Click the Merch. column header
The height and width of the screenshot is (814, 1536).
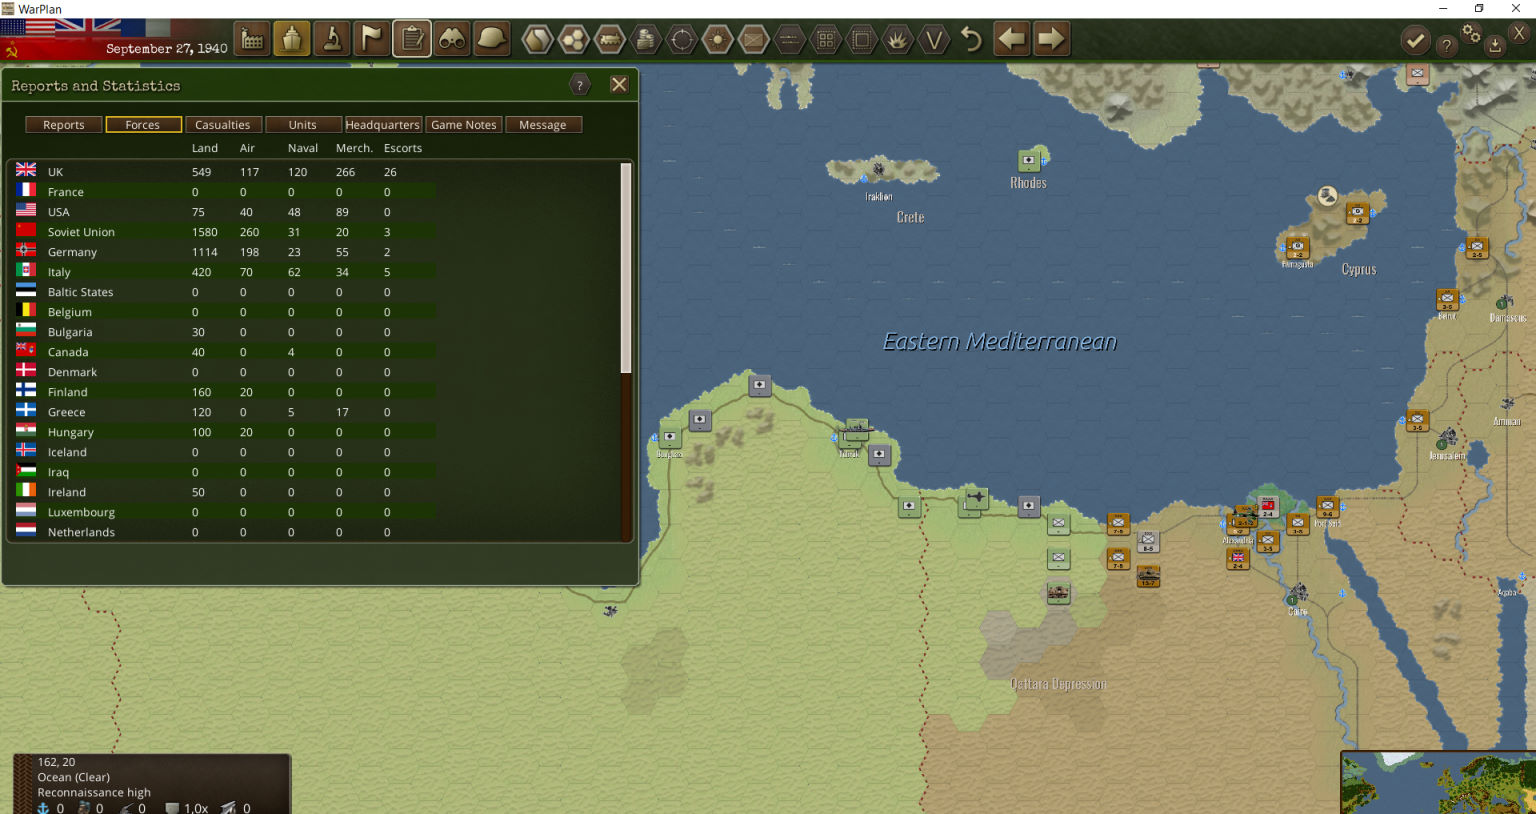click(x=354, y=148)
